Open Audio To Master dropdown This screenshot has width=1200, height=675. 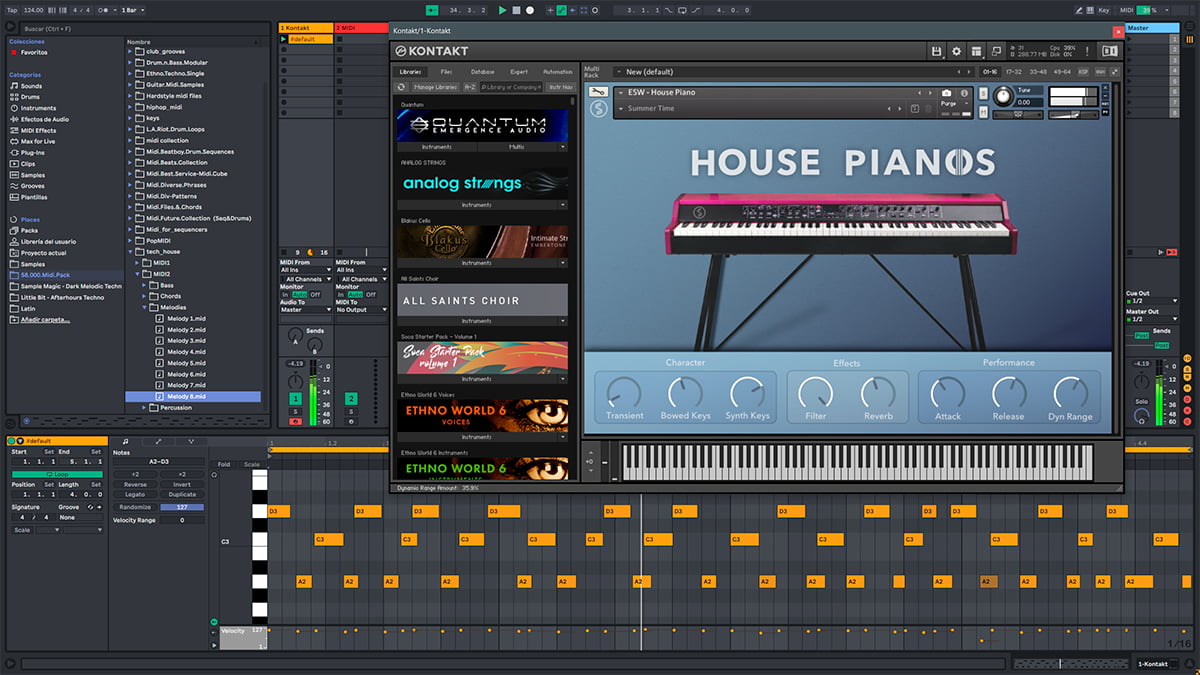(x=305, y=310)
